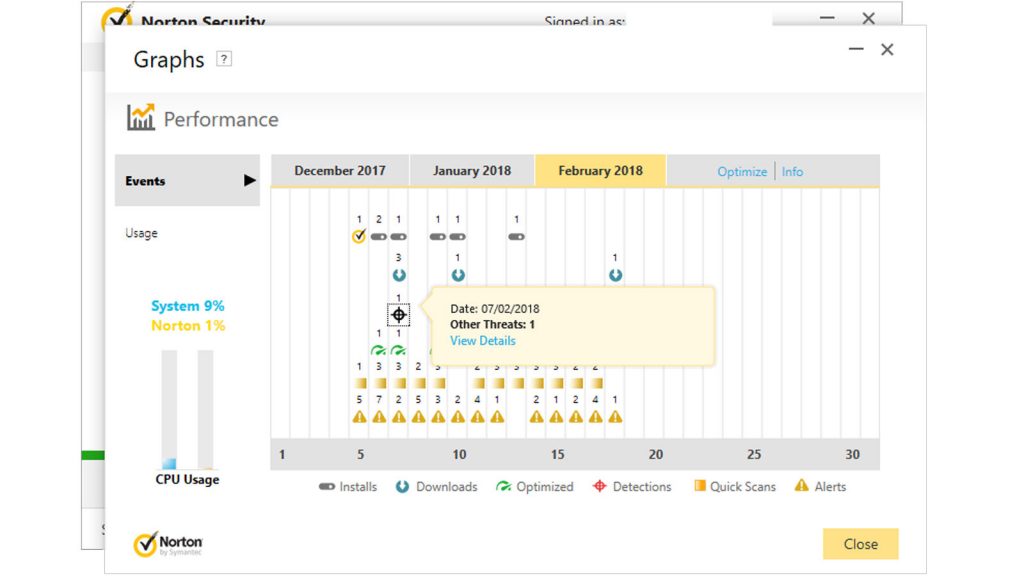Open the alert triangle on day 18

pyautogui.click(x=615, y=416)
